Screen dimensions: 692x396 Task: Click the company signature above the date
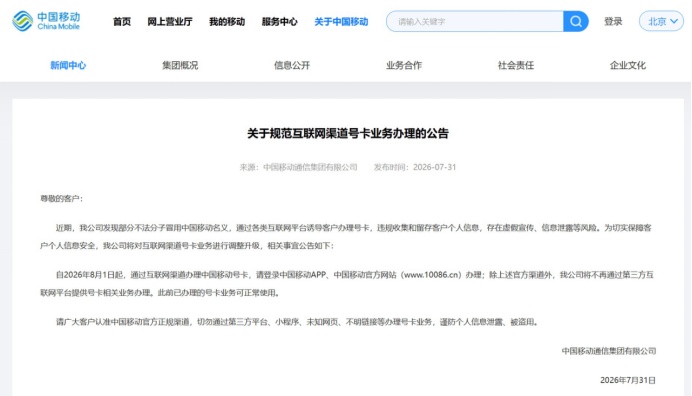(609, 351)
